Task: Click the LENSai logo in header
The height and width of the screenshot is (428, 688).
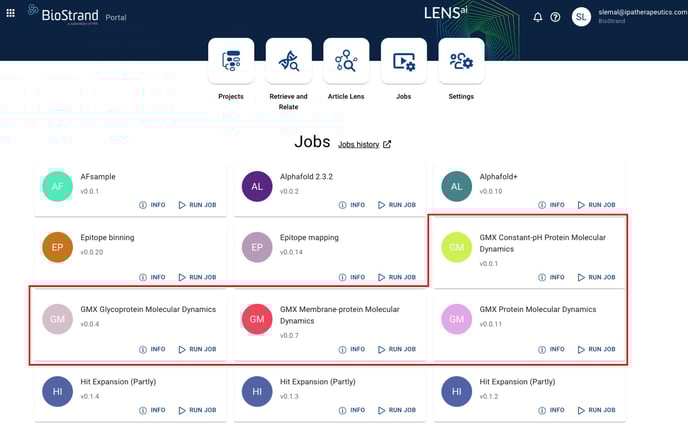Action: click(x=445, y=13)
